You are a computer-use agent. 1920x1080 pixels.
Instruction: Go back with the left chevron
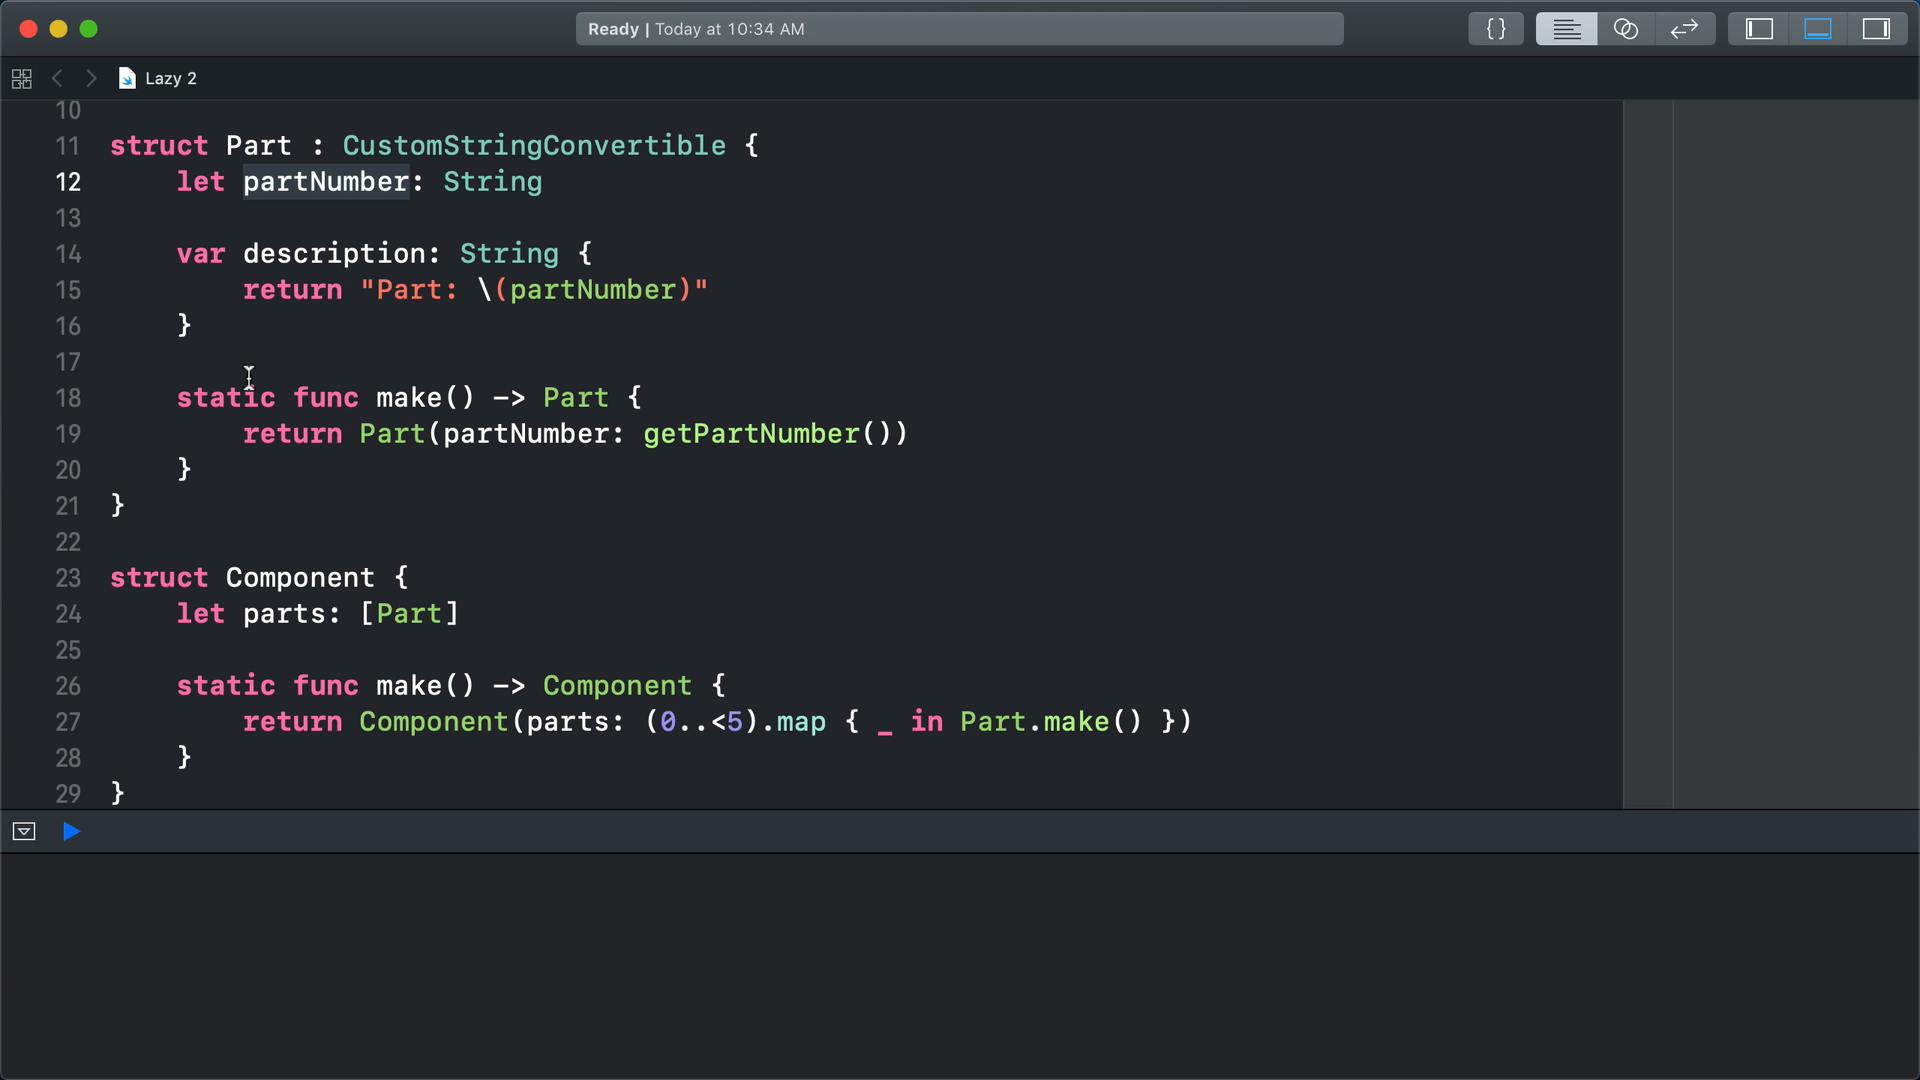click(57, 78)
